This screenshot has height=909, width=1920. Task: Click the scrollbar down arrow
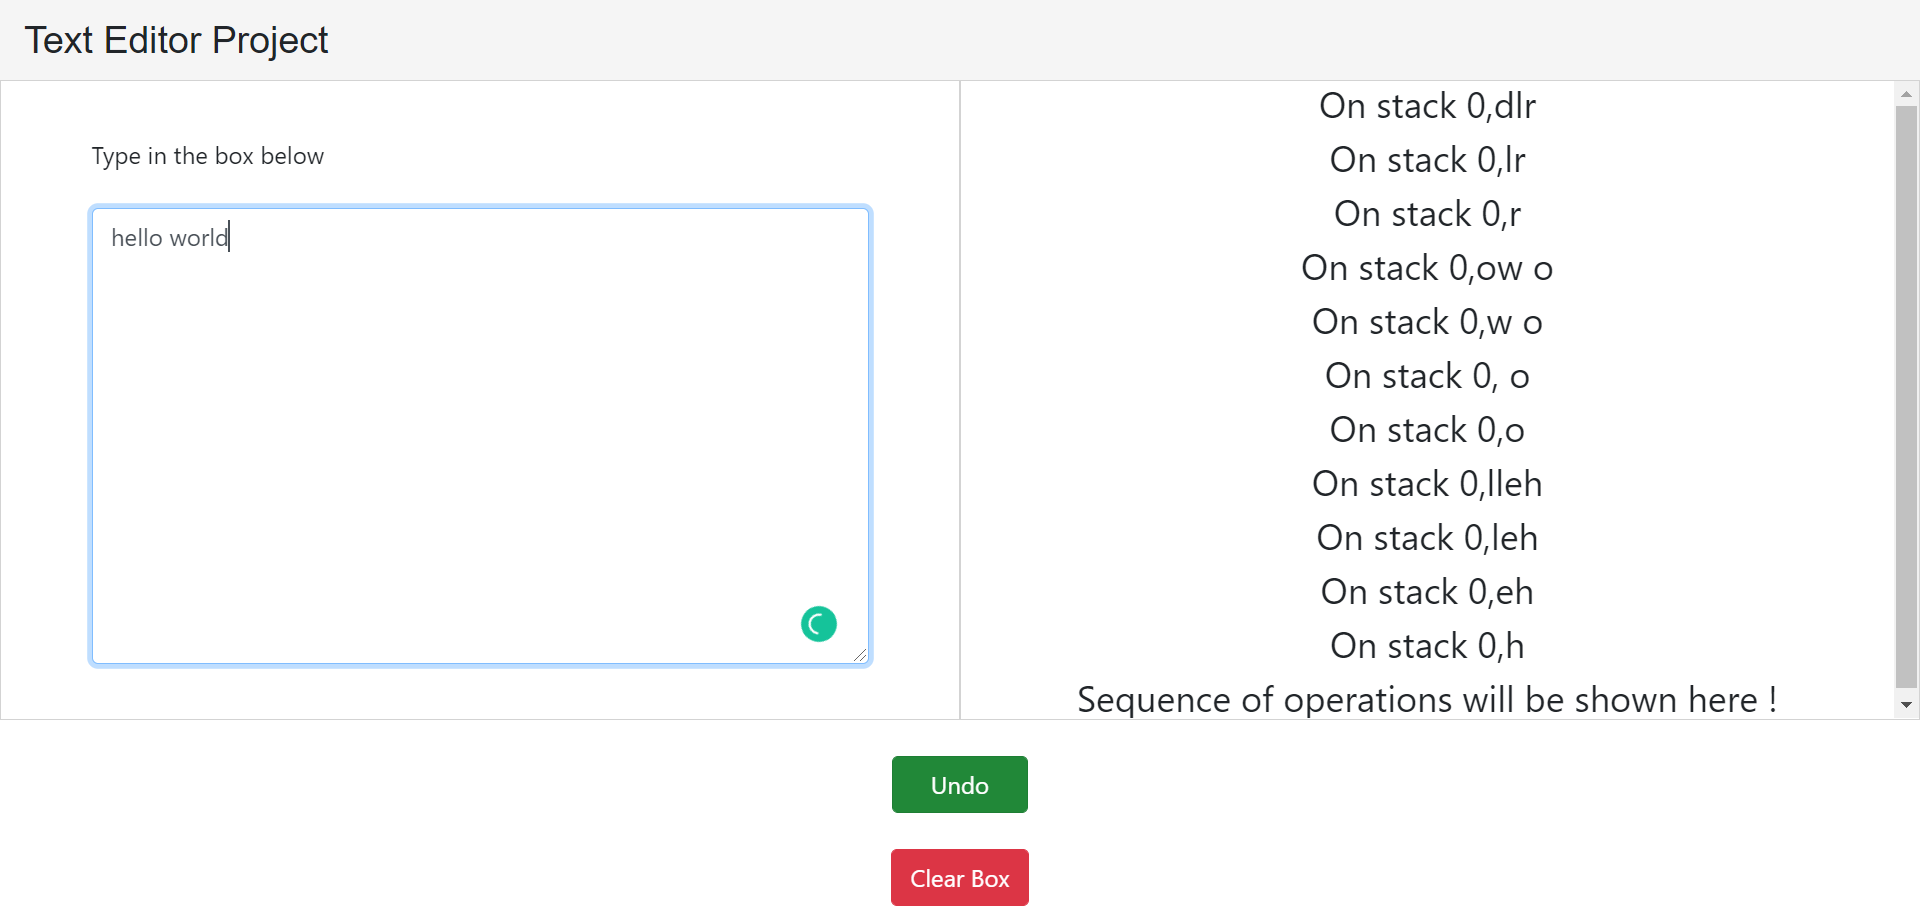tap(1907, 704)
